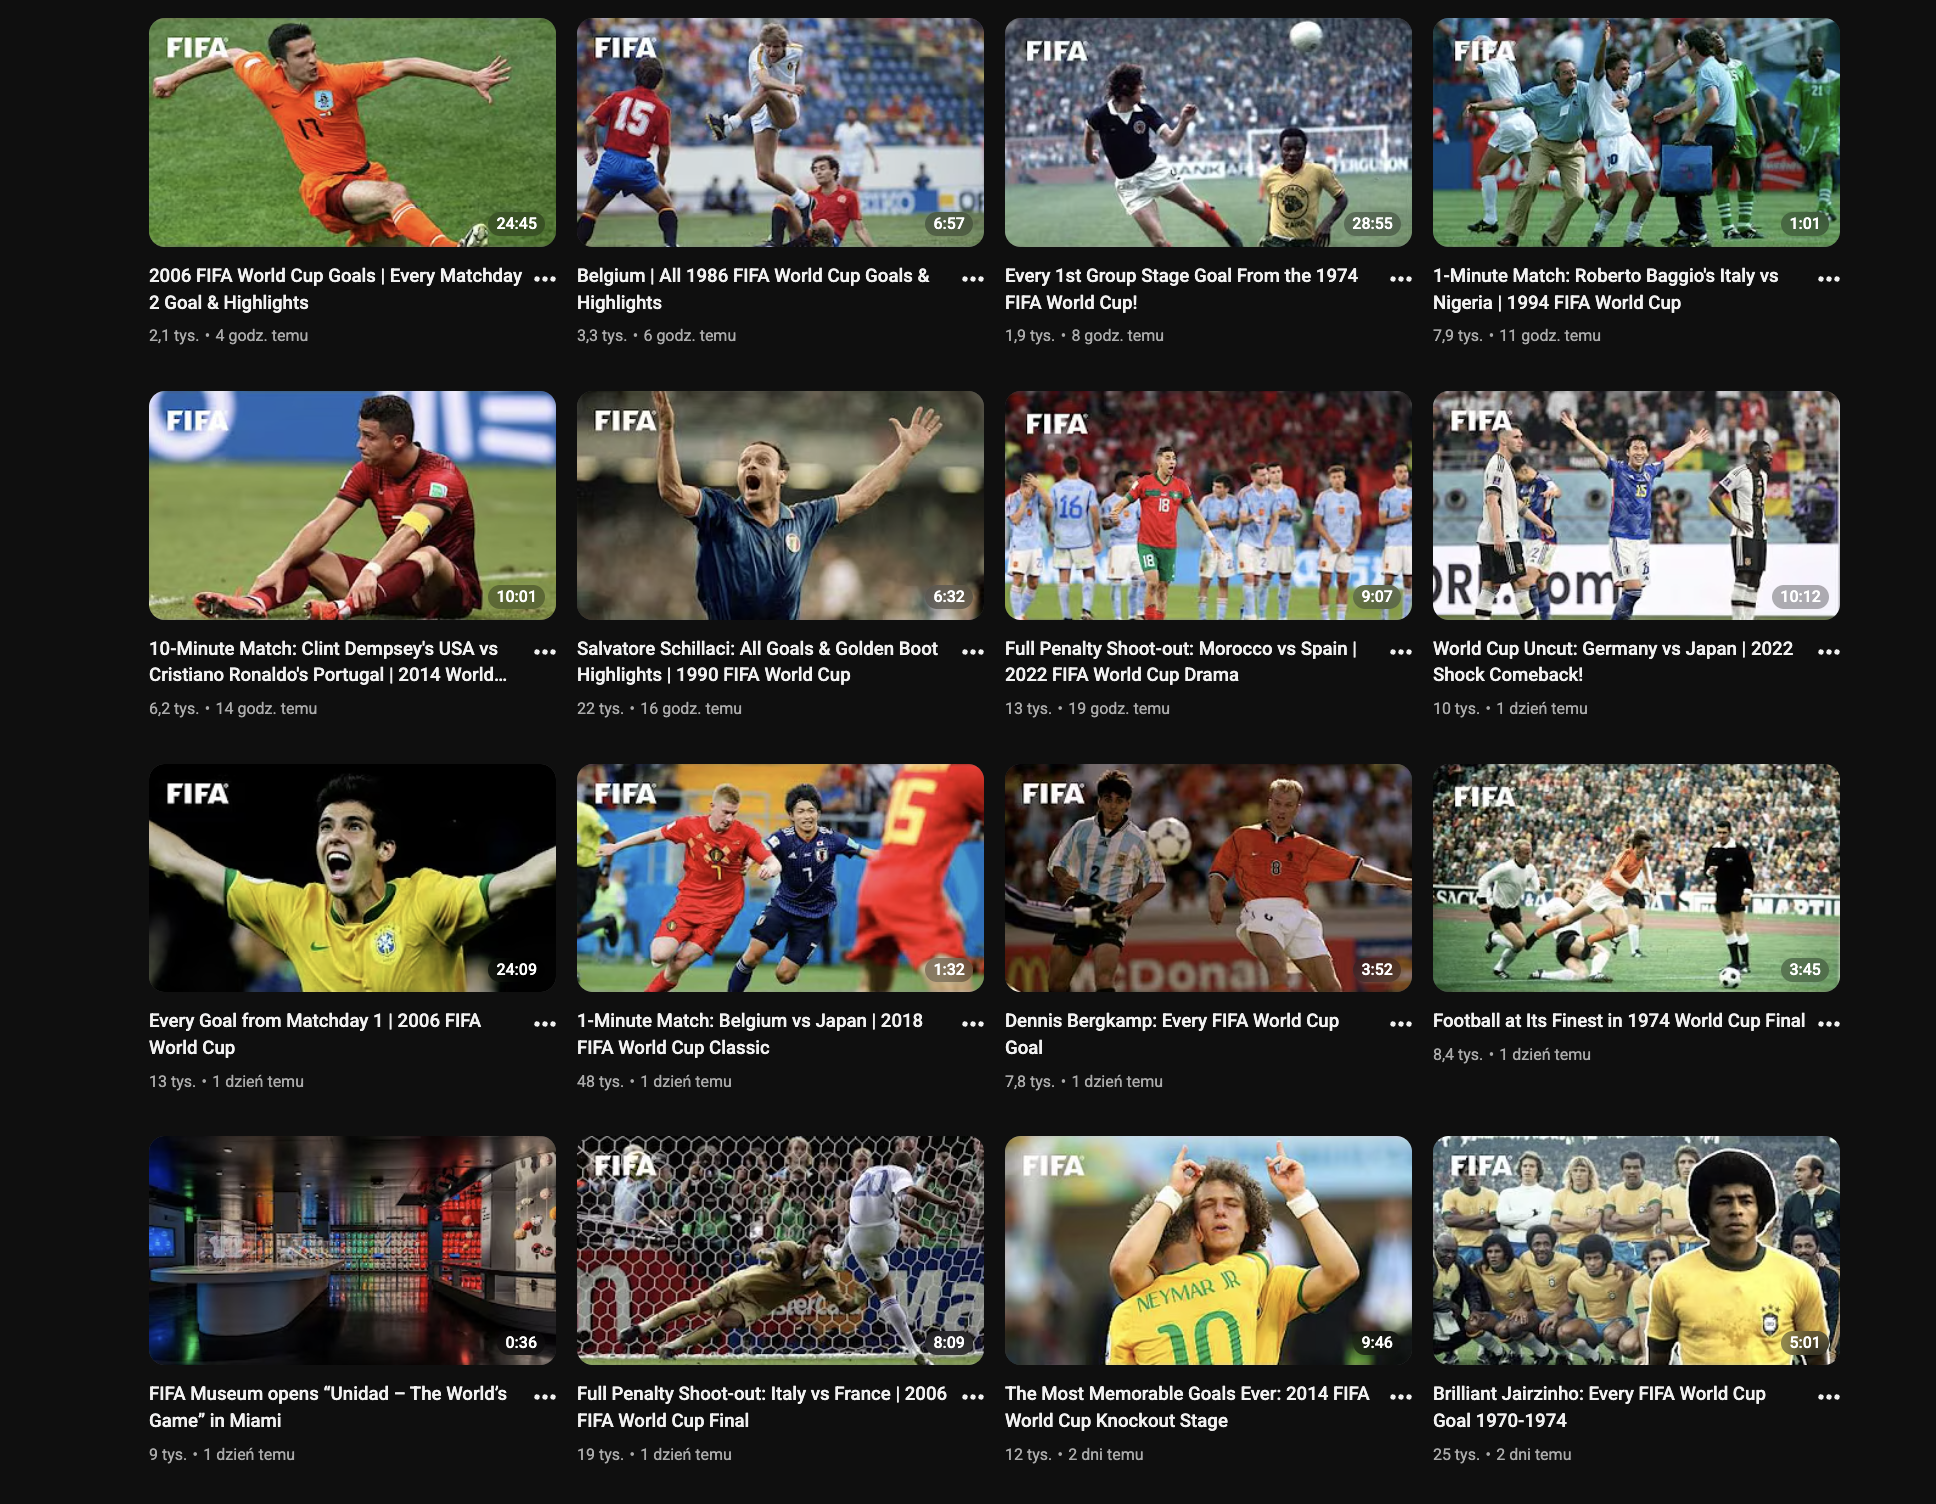Viewport: 1936px width, 1504px height.
Task: Open the Neymar Jr 2014 Memorable Goals thumbnail
Action: [1208, 1250]
